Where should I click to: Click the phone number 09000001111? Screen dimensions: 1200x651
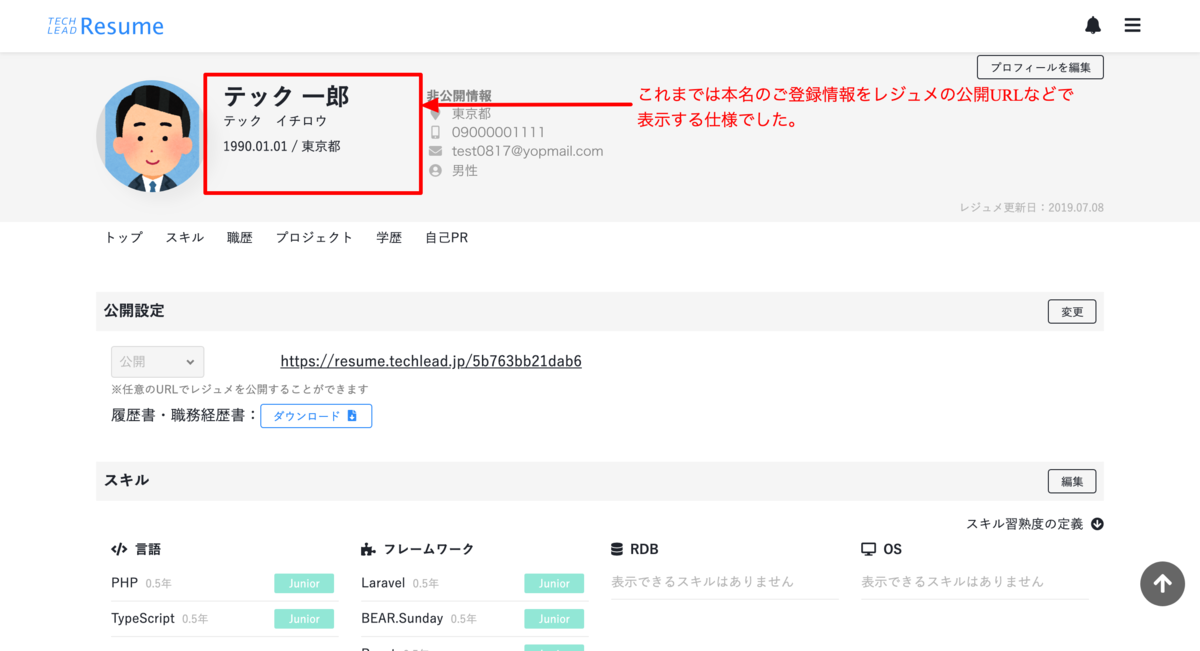[498, 132]
